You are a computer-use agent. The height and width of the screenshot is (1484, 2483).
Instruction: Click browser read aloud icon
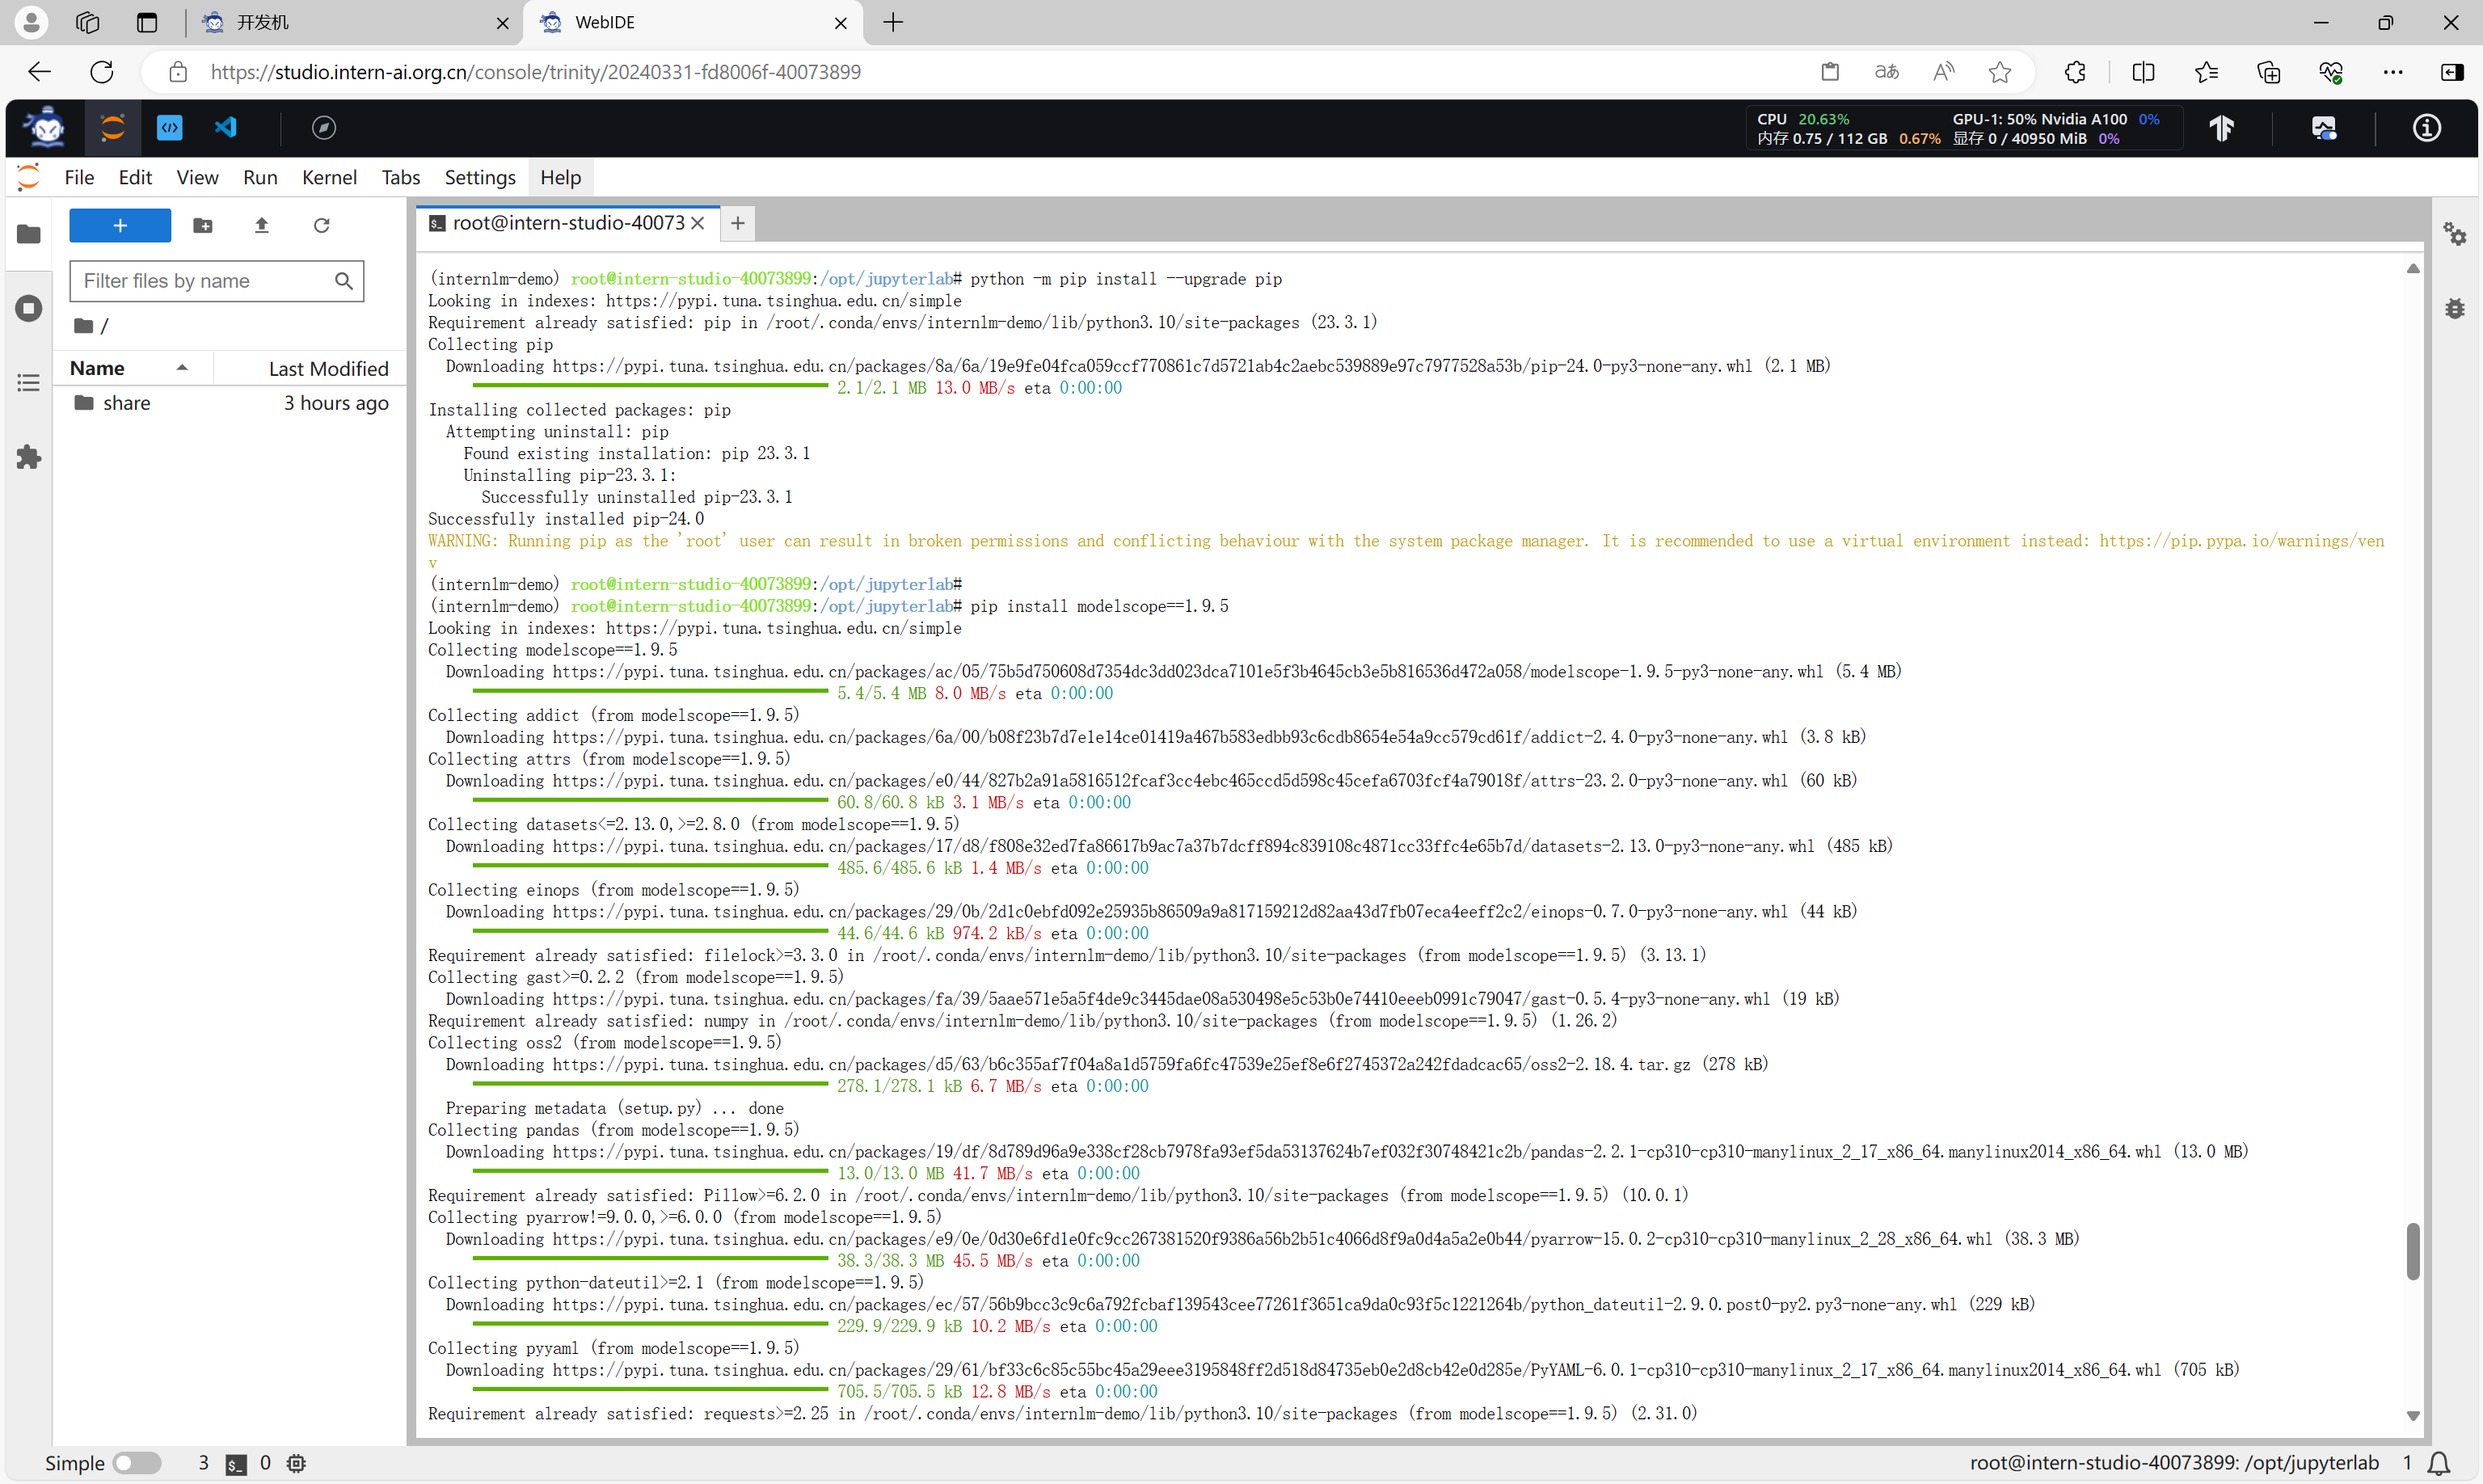(x=1943, y=72)
